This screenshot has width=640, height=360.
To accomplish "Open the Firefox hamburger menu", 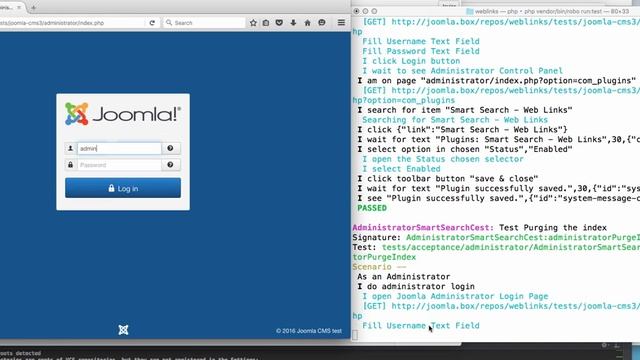I will pyautogui.click(x=341, y=23).
